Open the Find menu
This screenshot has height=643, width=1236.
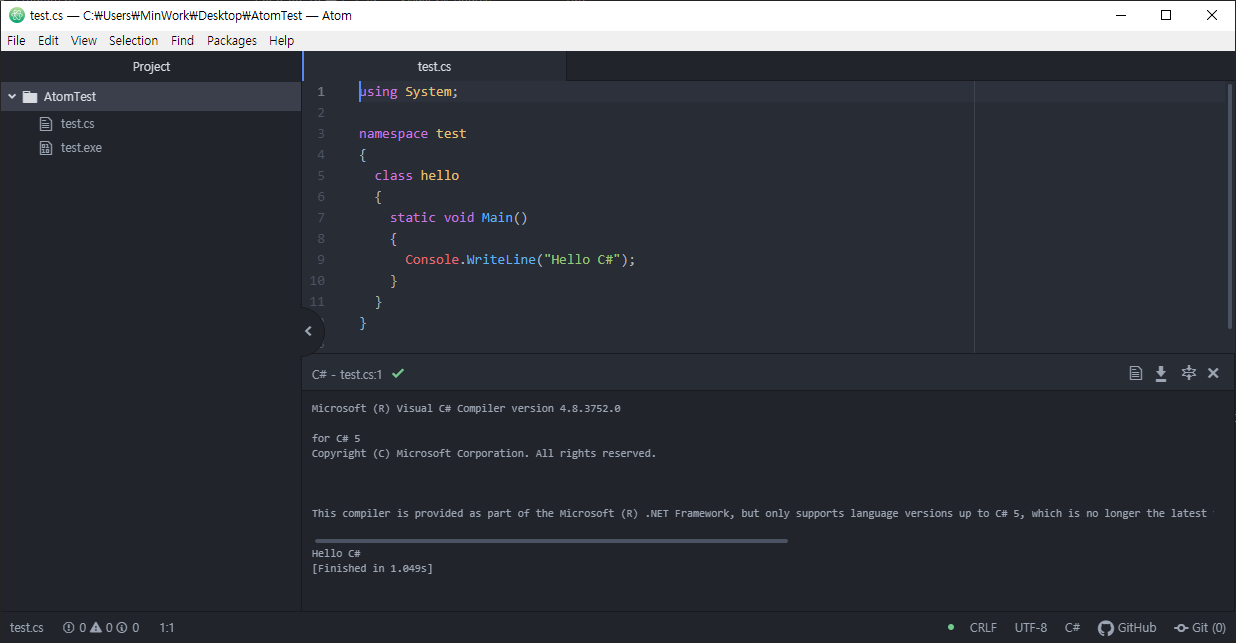point(182,41)
